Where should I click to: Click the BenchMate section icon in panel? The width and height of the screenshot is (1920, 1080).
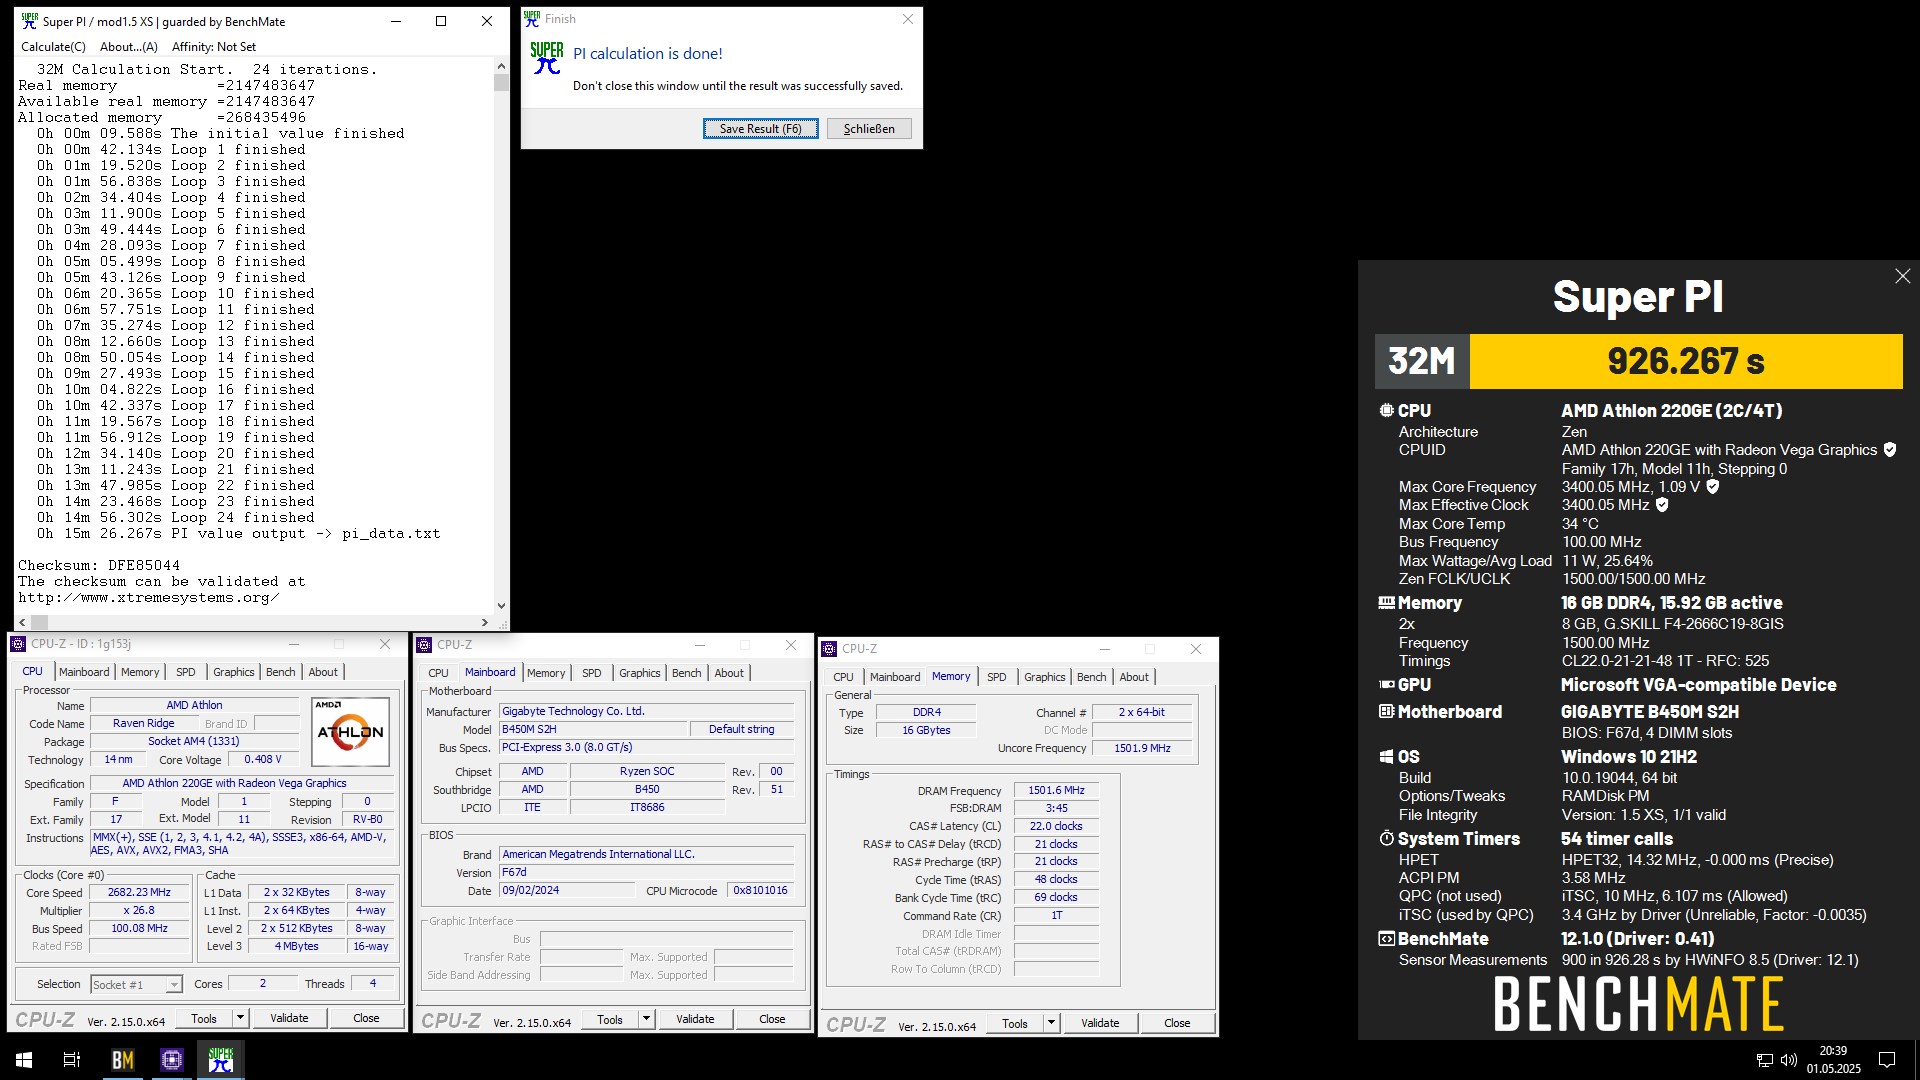point(1386,939)
